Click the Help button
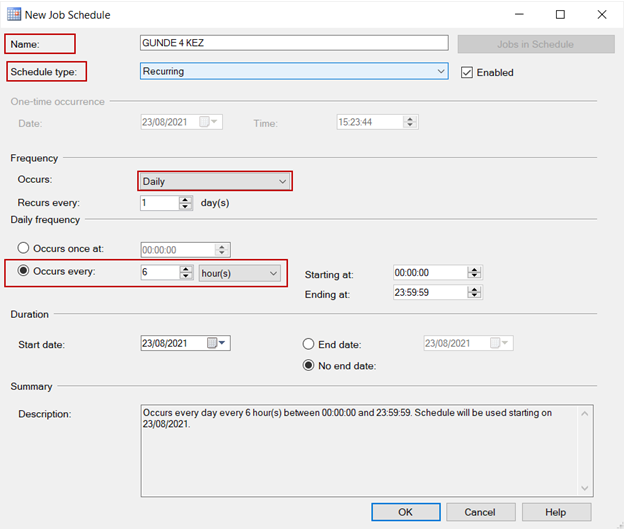Screen dimensions: 625x529 pos(556,512)
